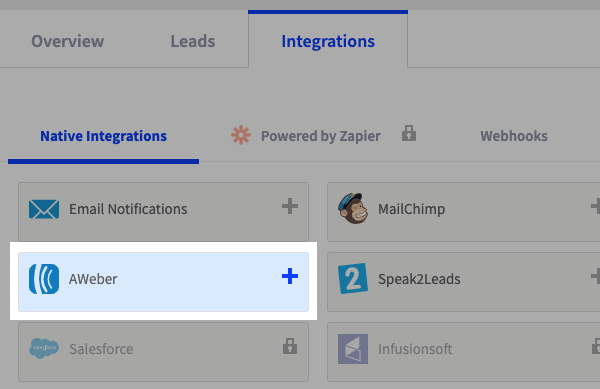Click the Salesforce cloud logo
This screenshot has height=389, width=600.
click(44, 348)
